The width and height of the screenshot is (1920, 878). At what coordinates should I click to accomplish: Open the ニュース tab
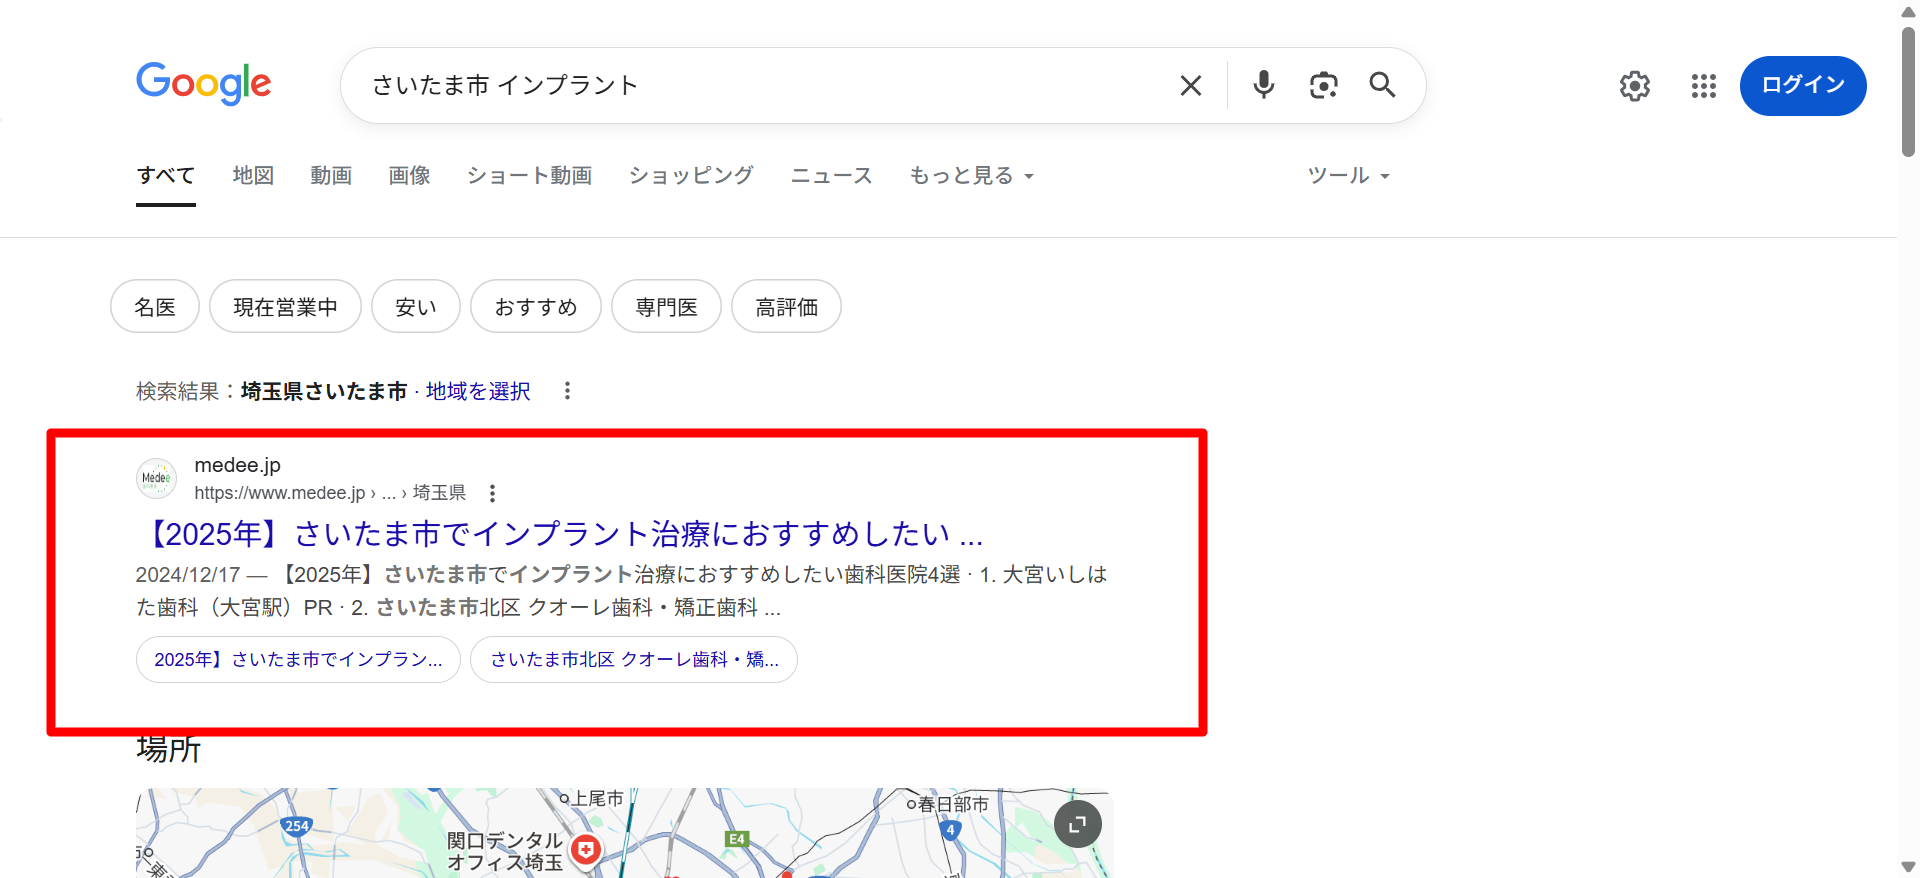(832, 175)
